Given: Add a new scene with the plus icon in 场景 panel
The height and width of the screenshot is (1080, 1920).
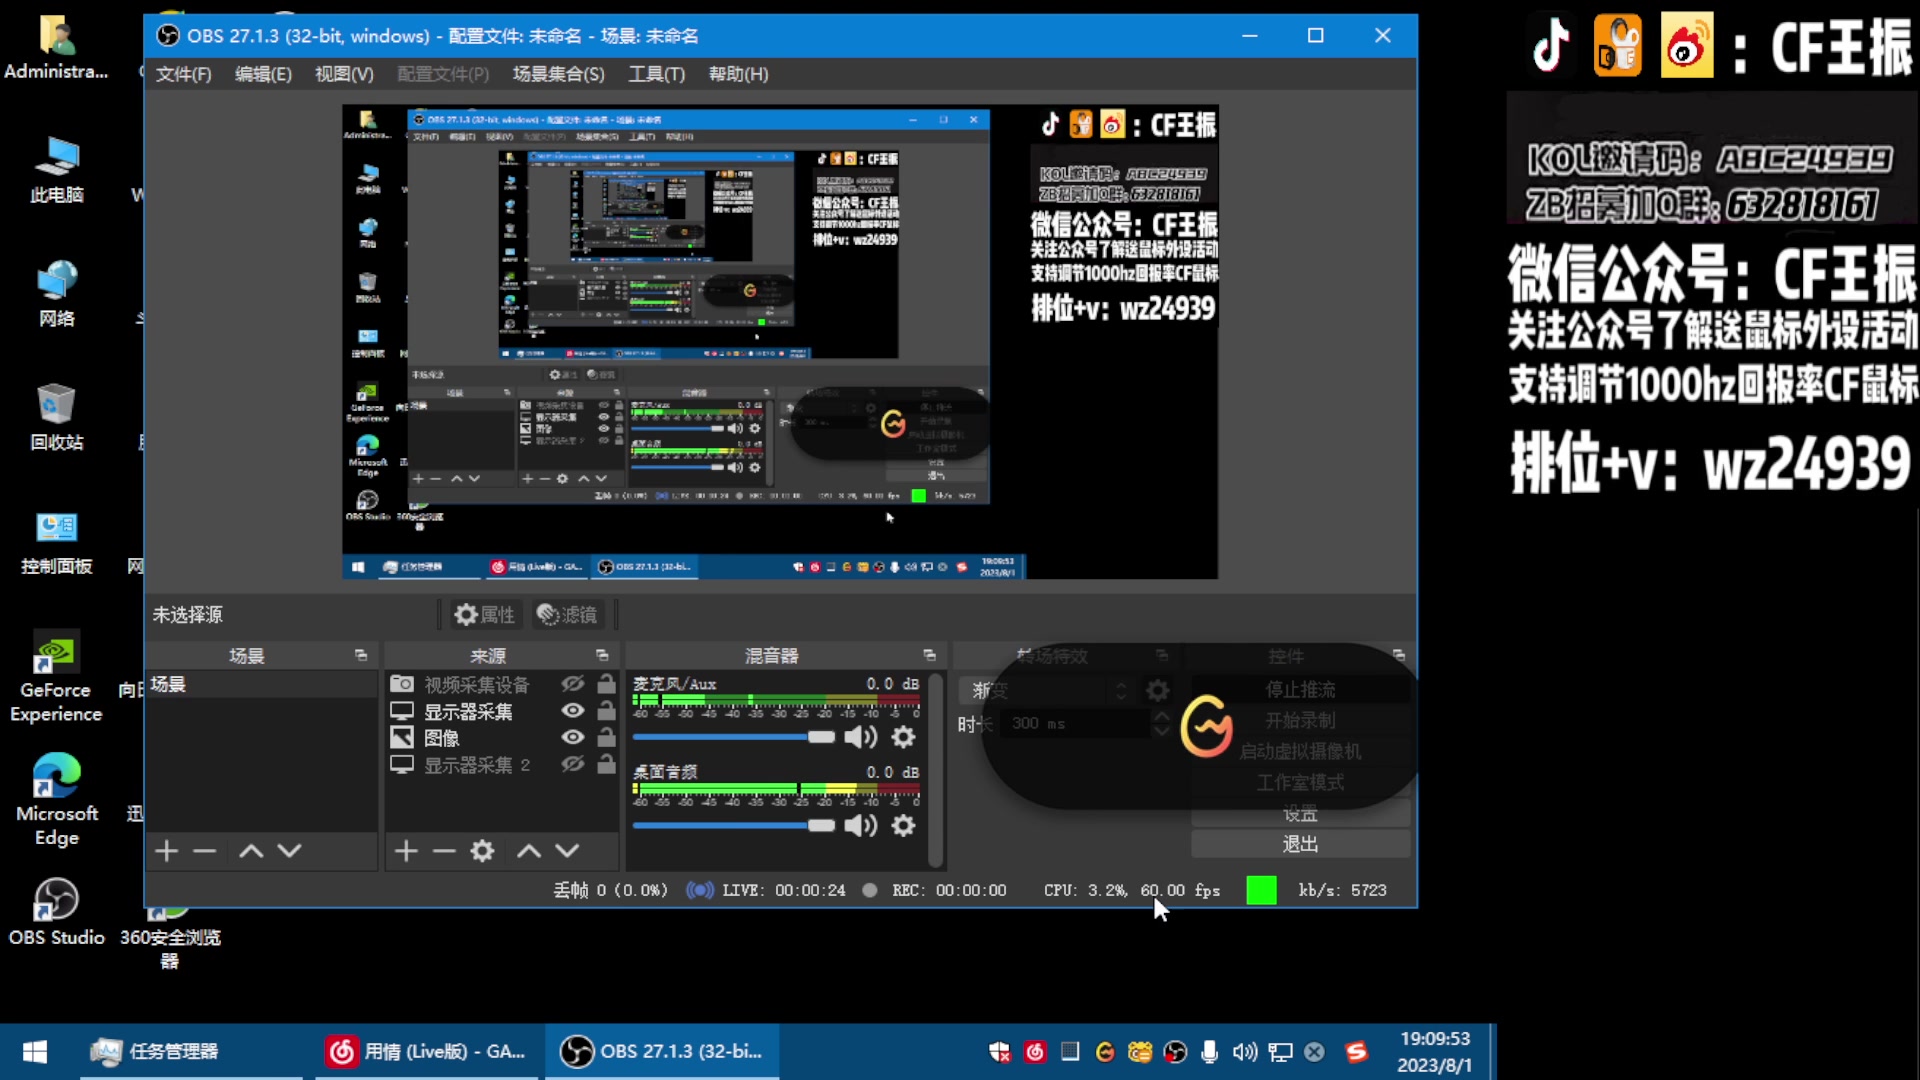Looking at the screenshot, I should 167,851.
